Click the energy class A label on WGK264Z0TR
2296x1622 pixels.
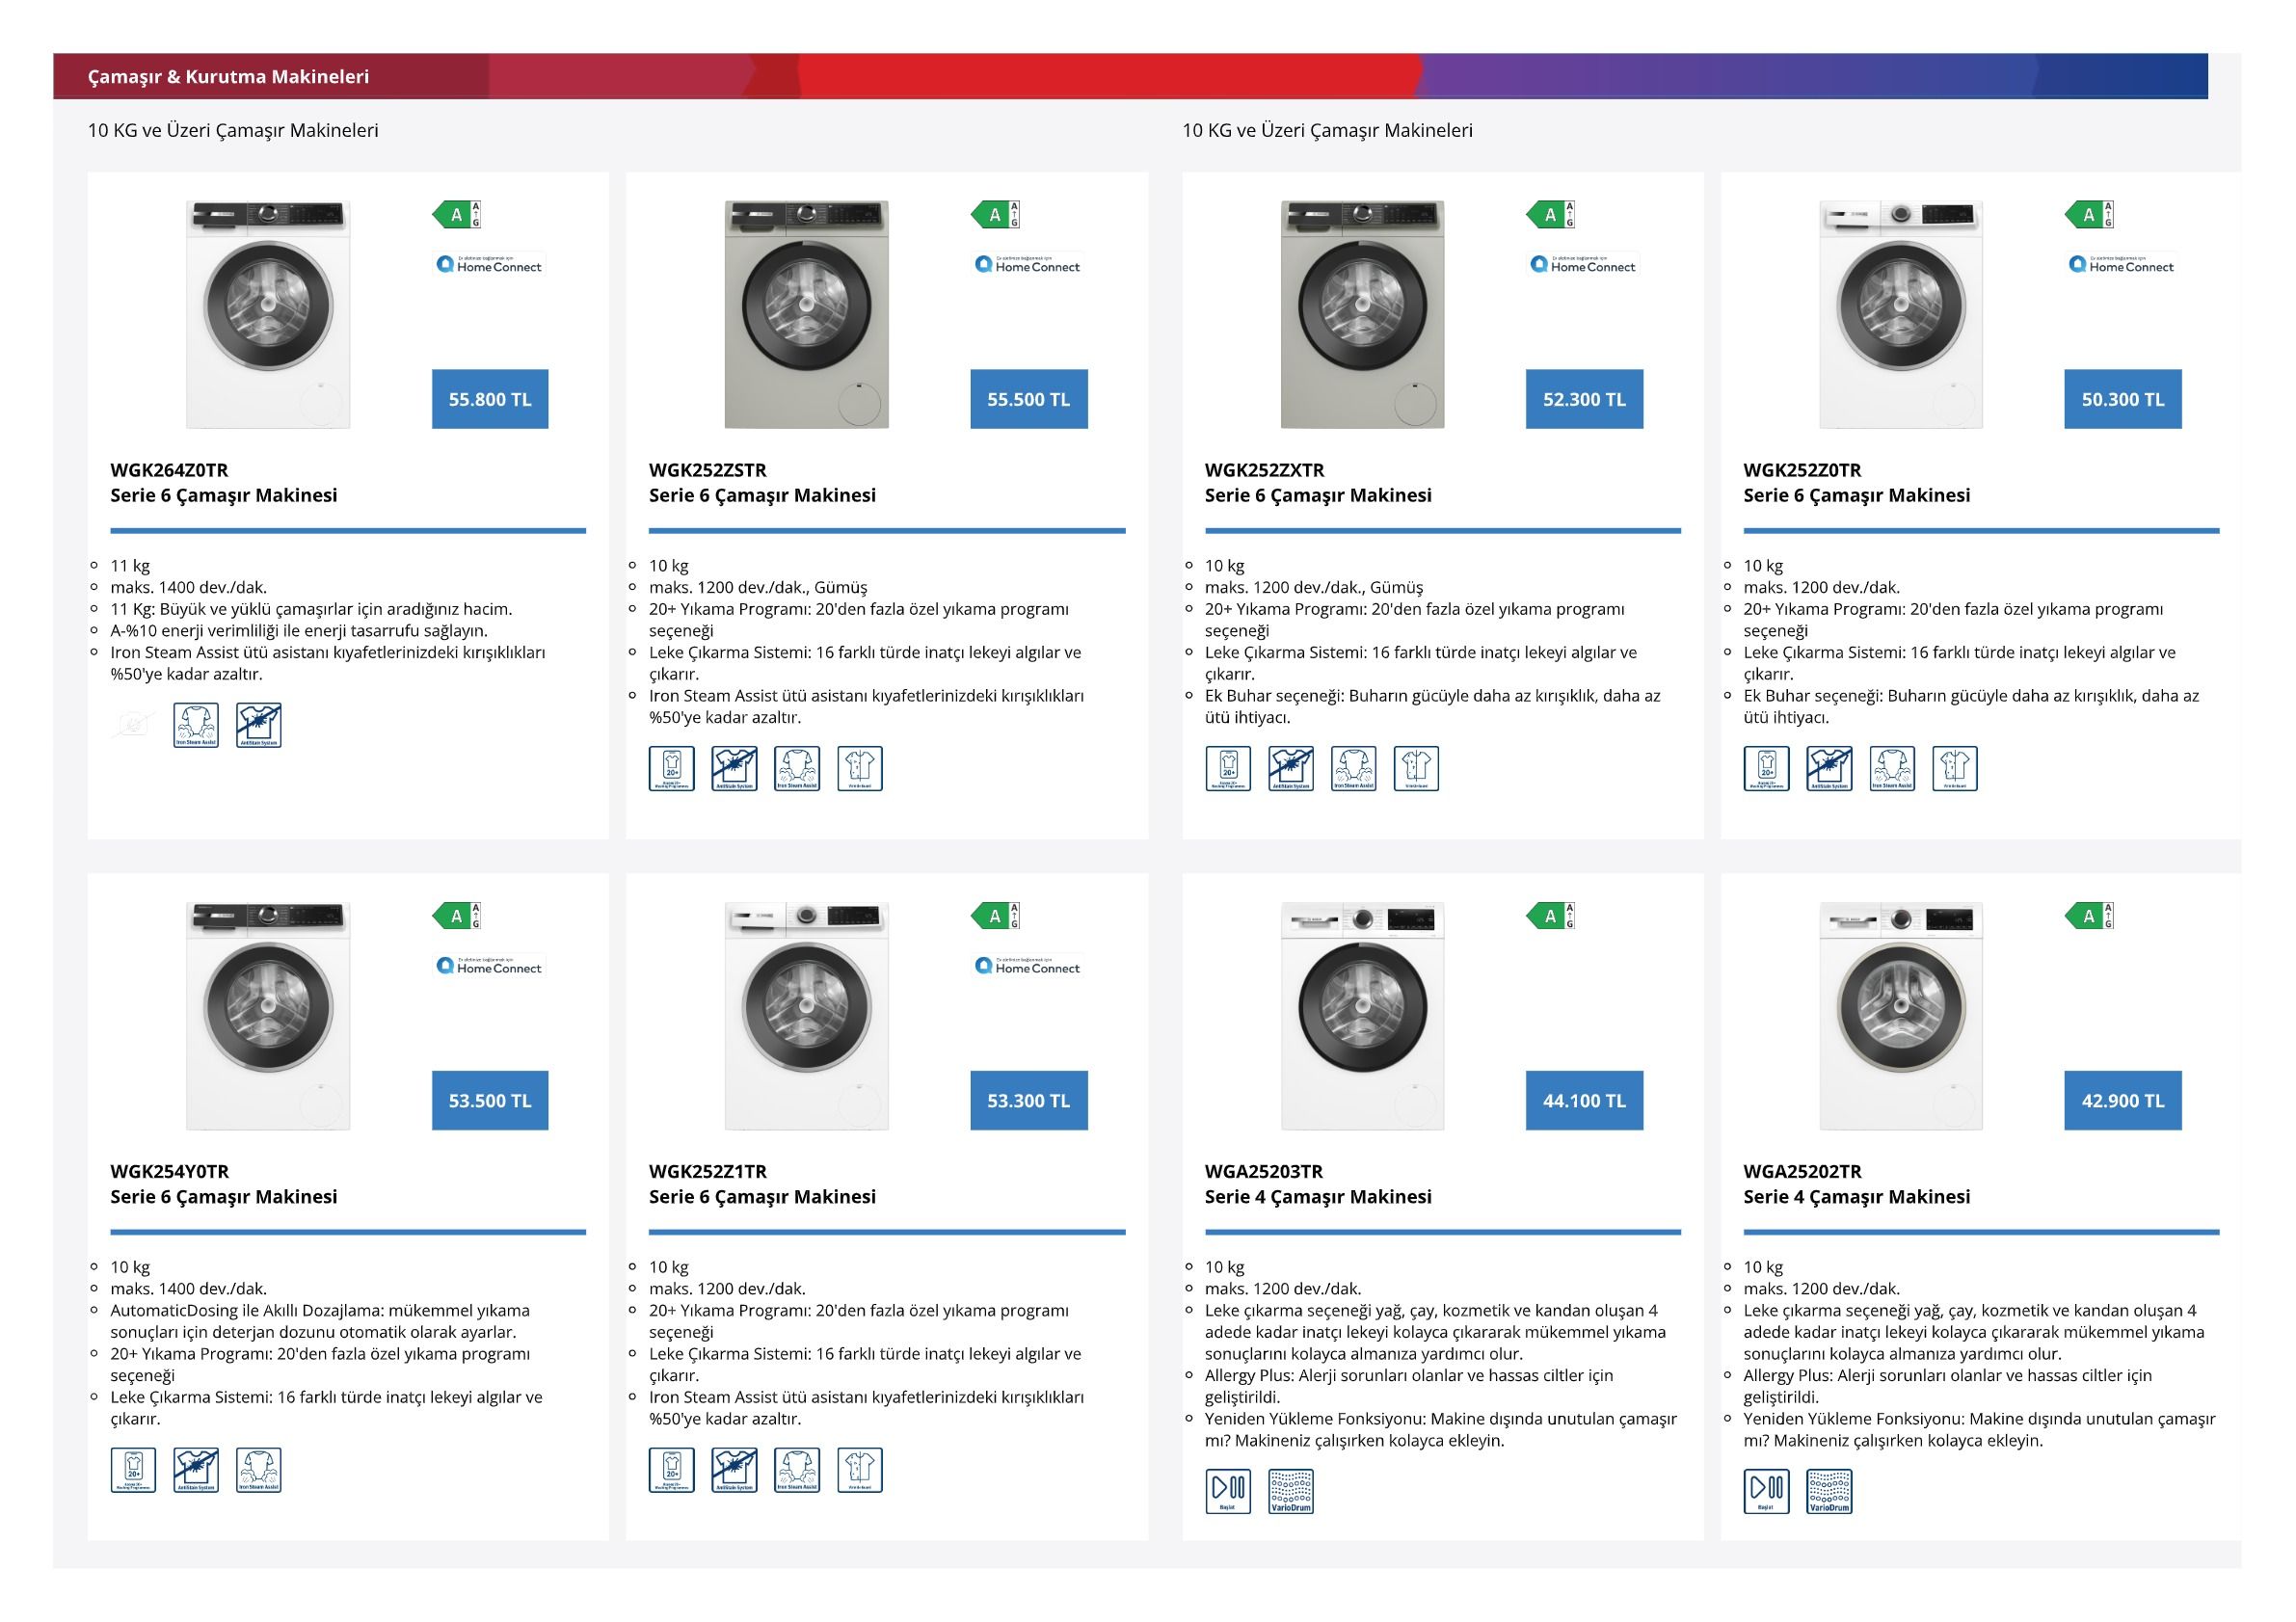(457, 214)
